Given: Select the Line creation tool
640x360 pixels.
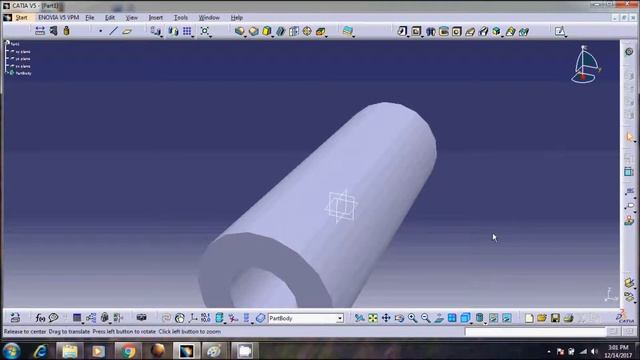Looking at the screenshot, I should [113, 31].
